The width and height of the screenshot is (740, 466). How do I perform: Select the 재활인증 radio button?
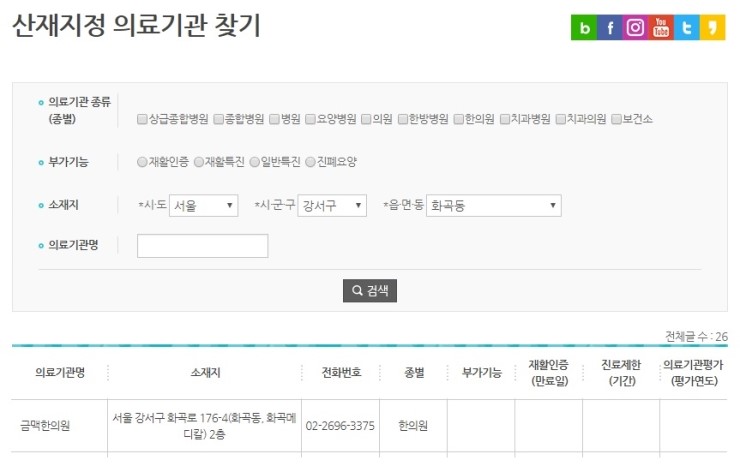click(x=143, y=162)
